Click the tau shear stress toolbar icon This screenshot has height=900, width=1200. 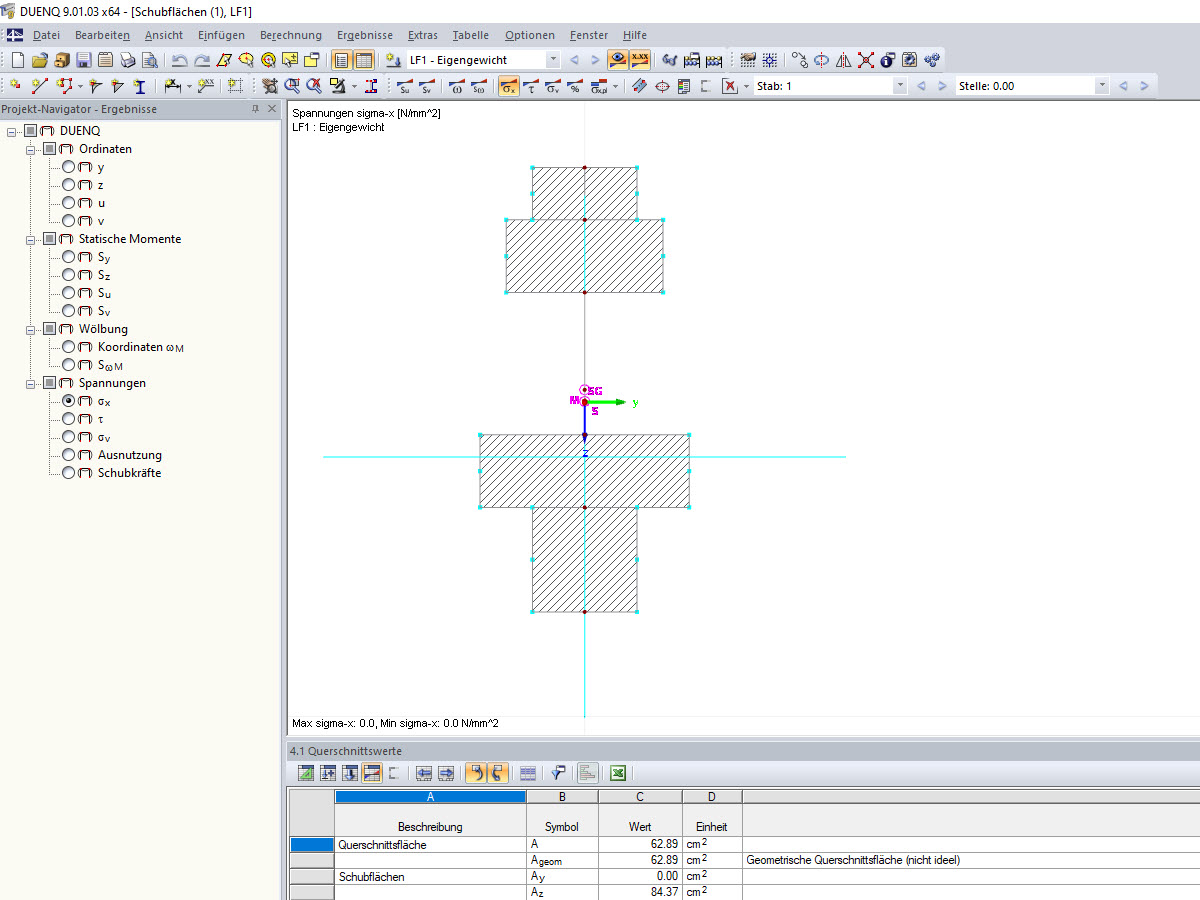(x=530, y=86)
